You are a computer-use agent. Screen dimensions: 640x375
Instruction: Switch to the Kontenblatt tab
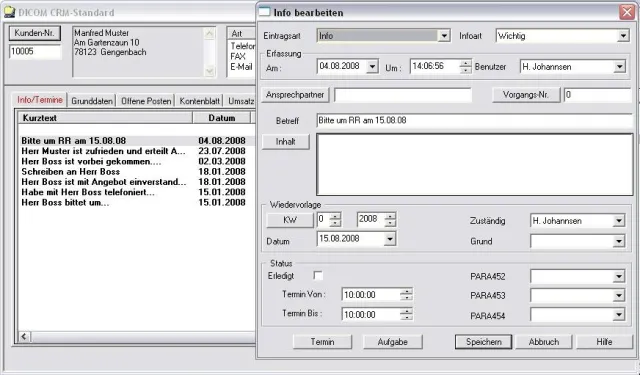(200, 101)
